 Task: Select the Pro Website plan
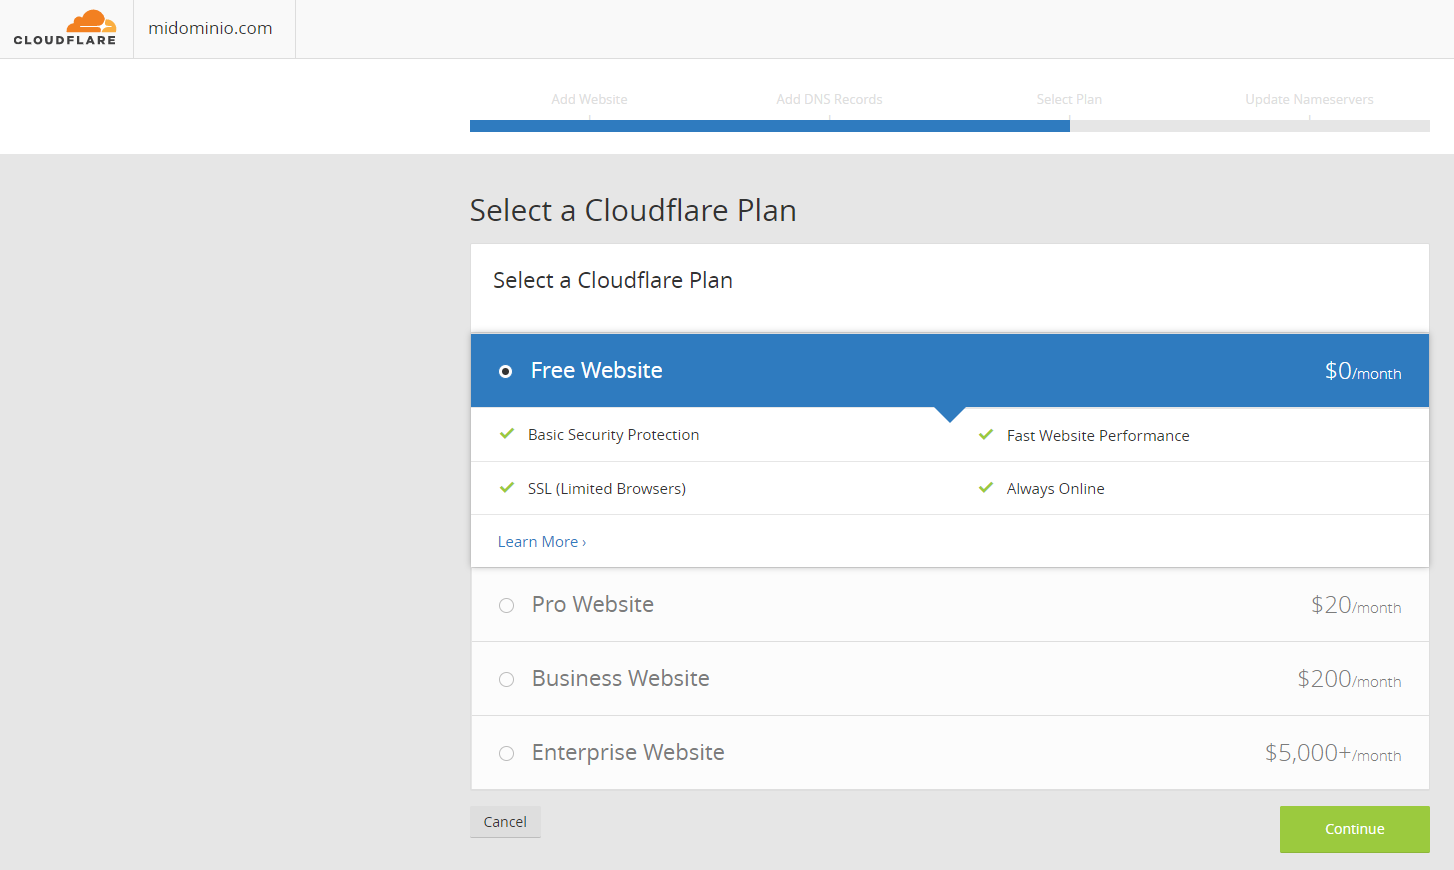click(506, 605)
